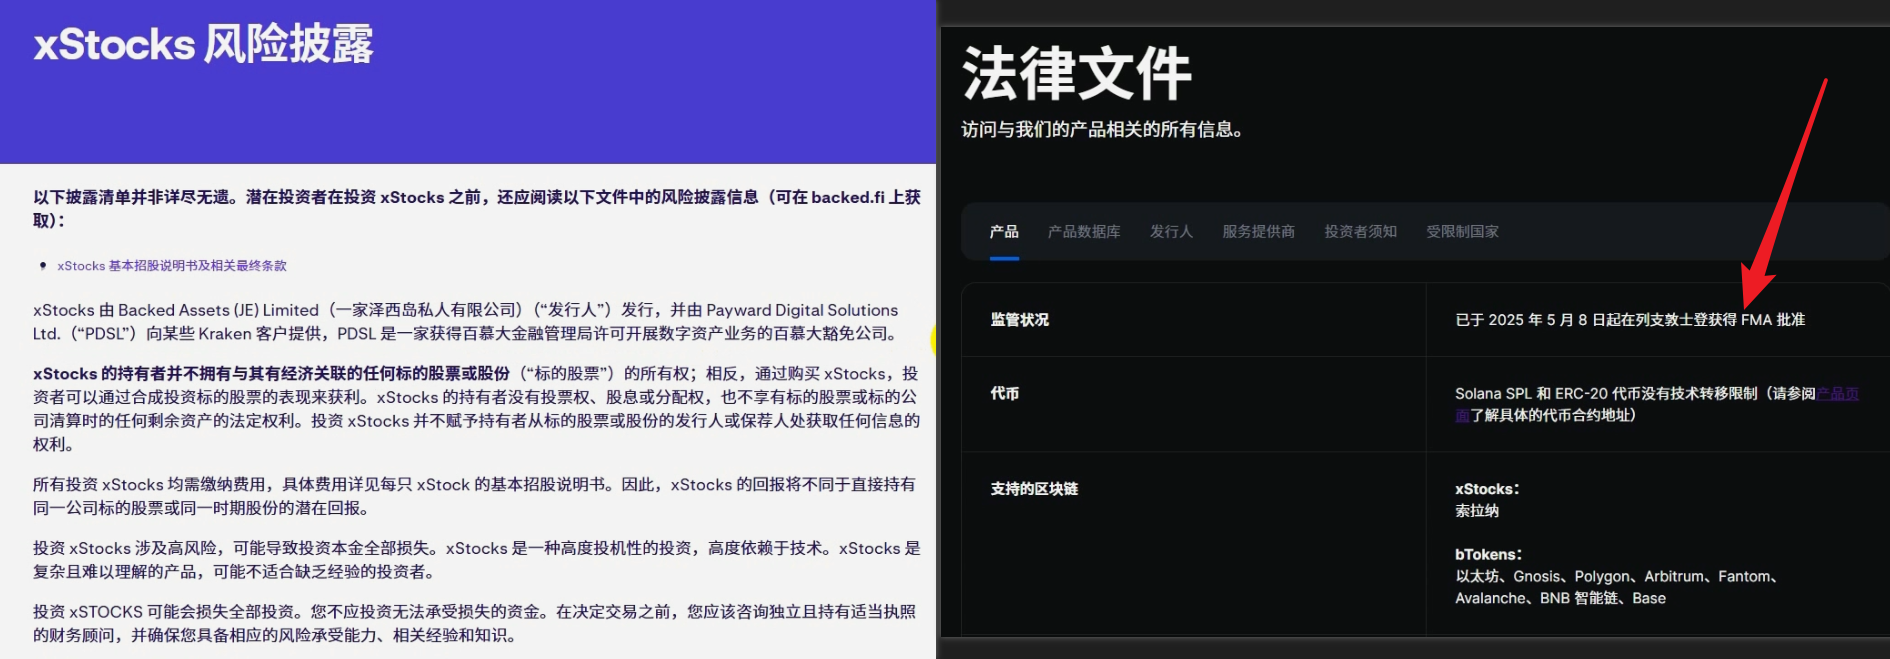
Task: Click the xStocks 风险披露 page heading
Action: 203,45
